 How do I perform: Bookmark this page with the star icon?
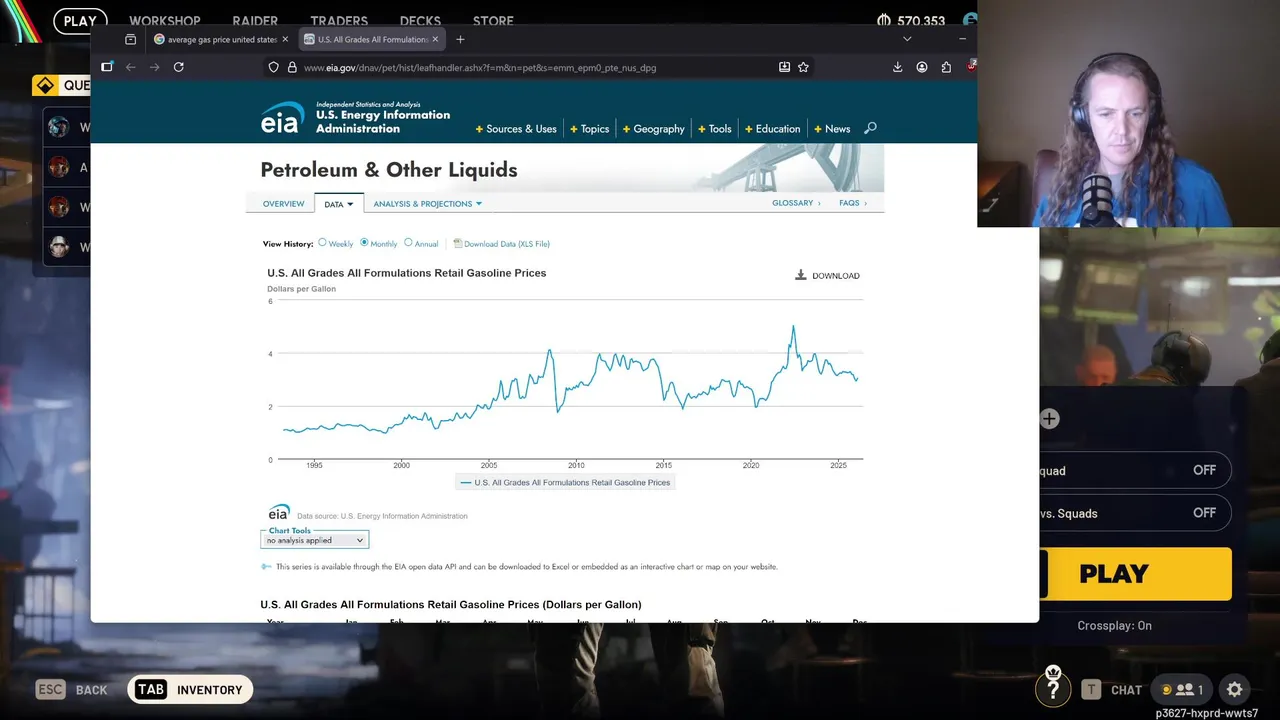(803, 67)
